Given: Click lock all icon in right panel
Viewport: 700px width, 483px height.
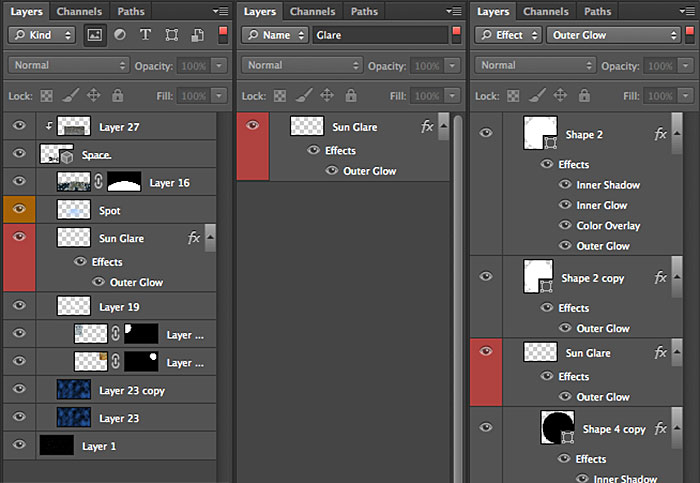Looking at the screenshot, I should 584,96.
